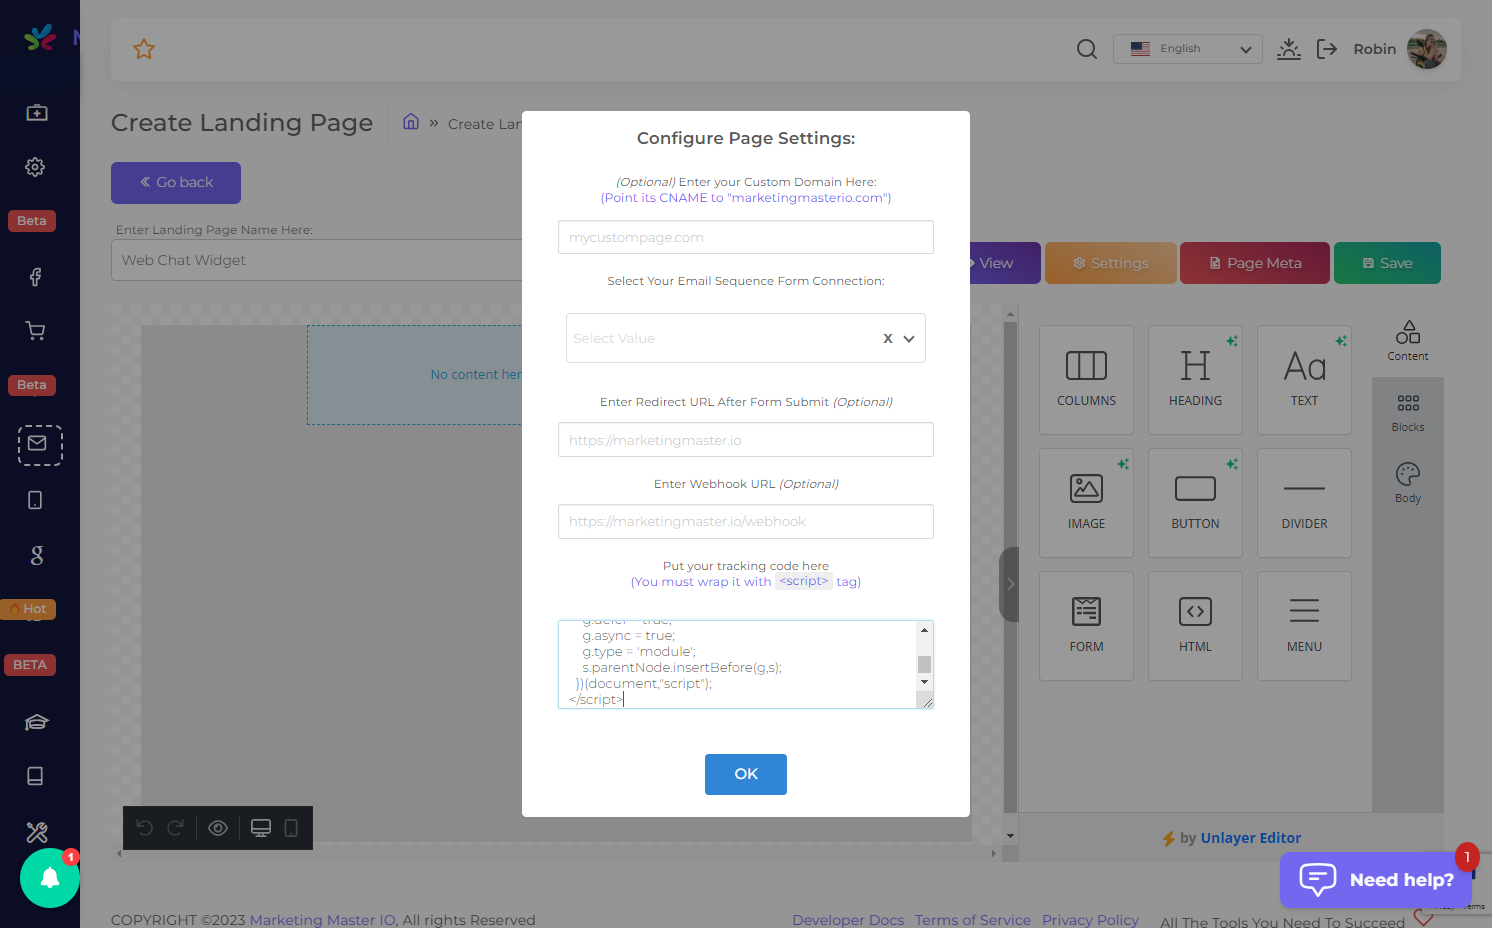Click the Go back button
Image resolution: width=1492 pixels, height=928 pixels.
pyautogui.click(x=176, y=183)
